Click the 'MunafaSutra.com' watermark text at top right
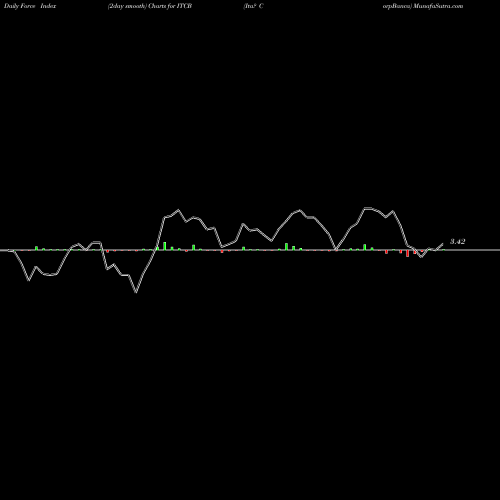This screenshot has height=500, width=500. 438,6
